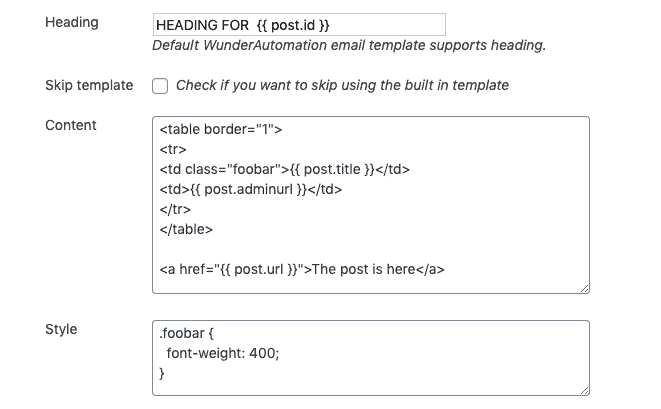Viewport: 661px width, 409px height.
Task: Place cursor on the foobar td line
Action: tap(284, 169)
